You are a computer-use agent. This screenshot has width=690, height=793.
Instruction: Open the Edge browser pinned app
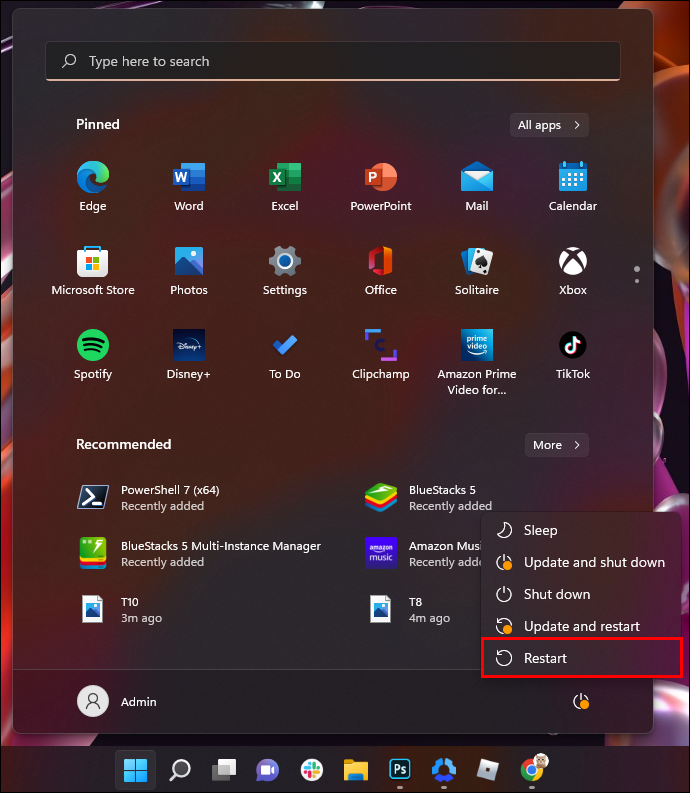click(x=93, y=186)
